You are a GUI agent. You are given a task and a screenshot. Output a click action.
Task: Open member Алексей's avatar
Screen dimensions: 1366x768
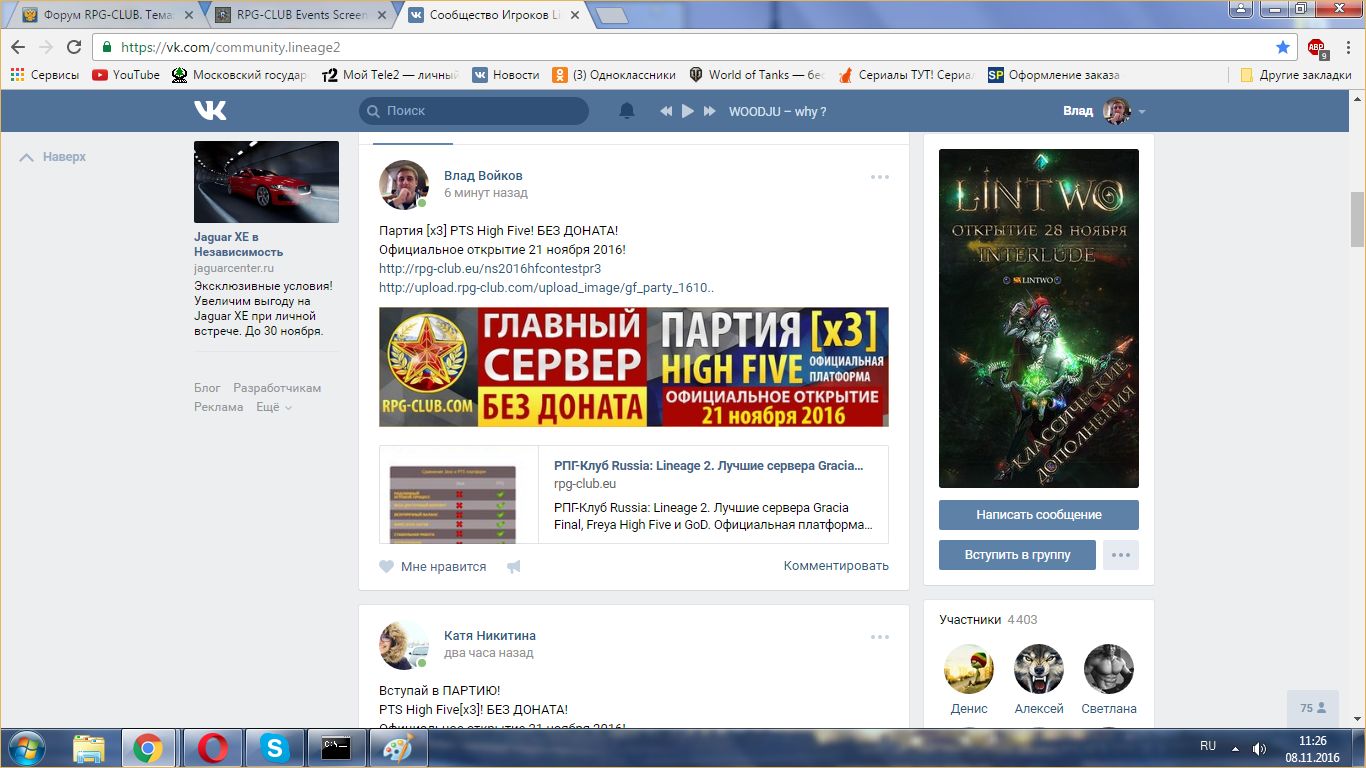pos(1039,669)
